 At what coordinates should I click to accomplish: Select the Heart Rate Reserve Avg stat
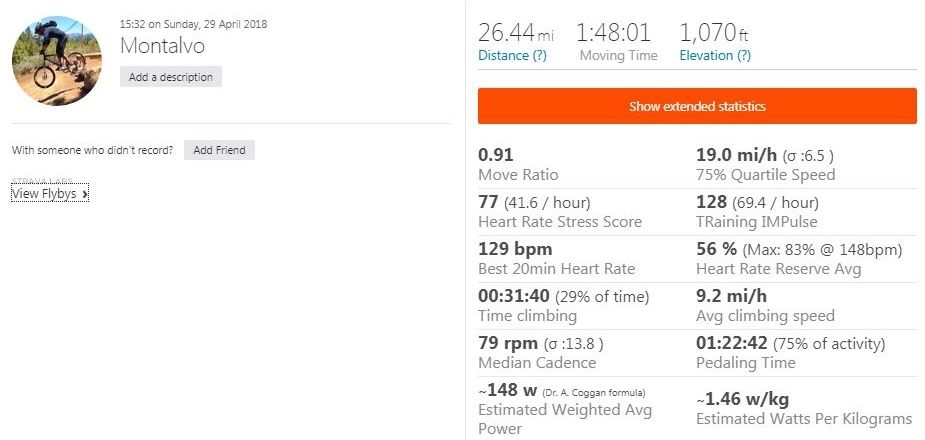click(x=780, y=258)
